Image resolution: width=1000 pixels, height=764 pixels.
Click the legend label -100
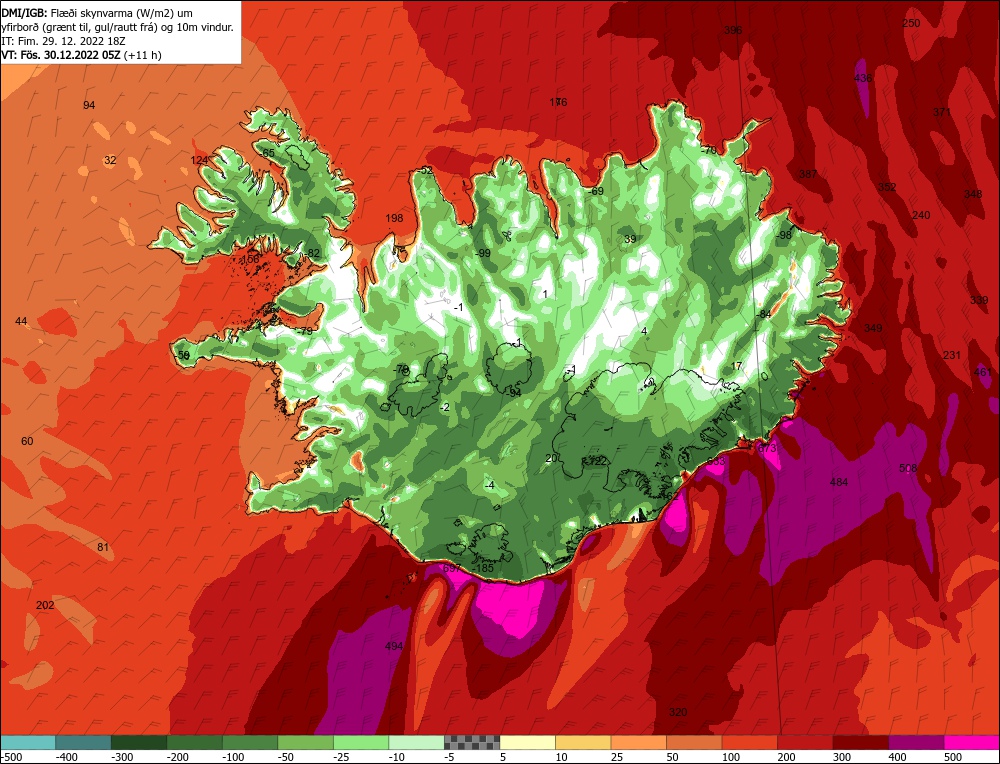click(x=233, y=757)
